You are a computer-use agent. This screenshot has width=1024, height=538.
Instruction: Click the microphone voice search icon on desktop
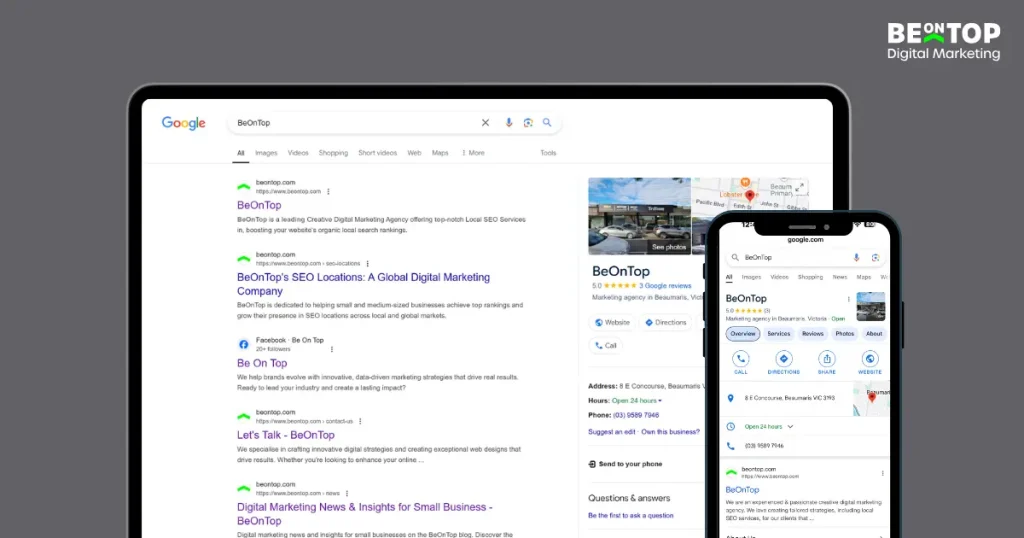point(508,123)
